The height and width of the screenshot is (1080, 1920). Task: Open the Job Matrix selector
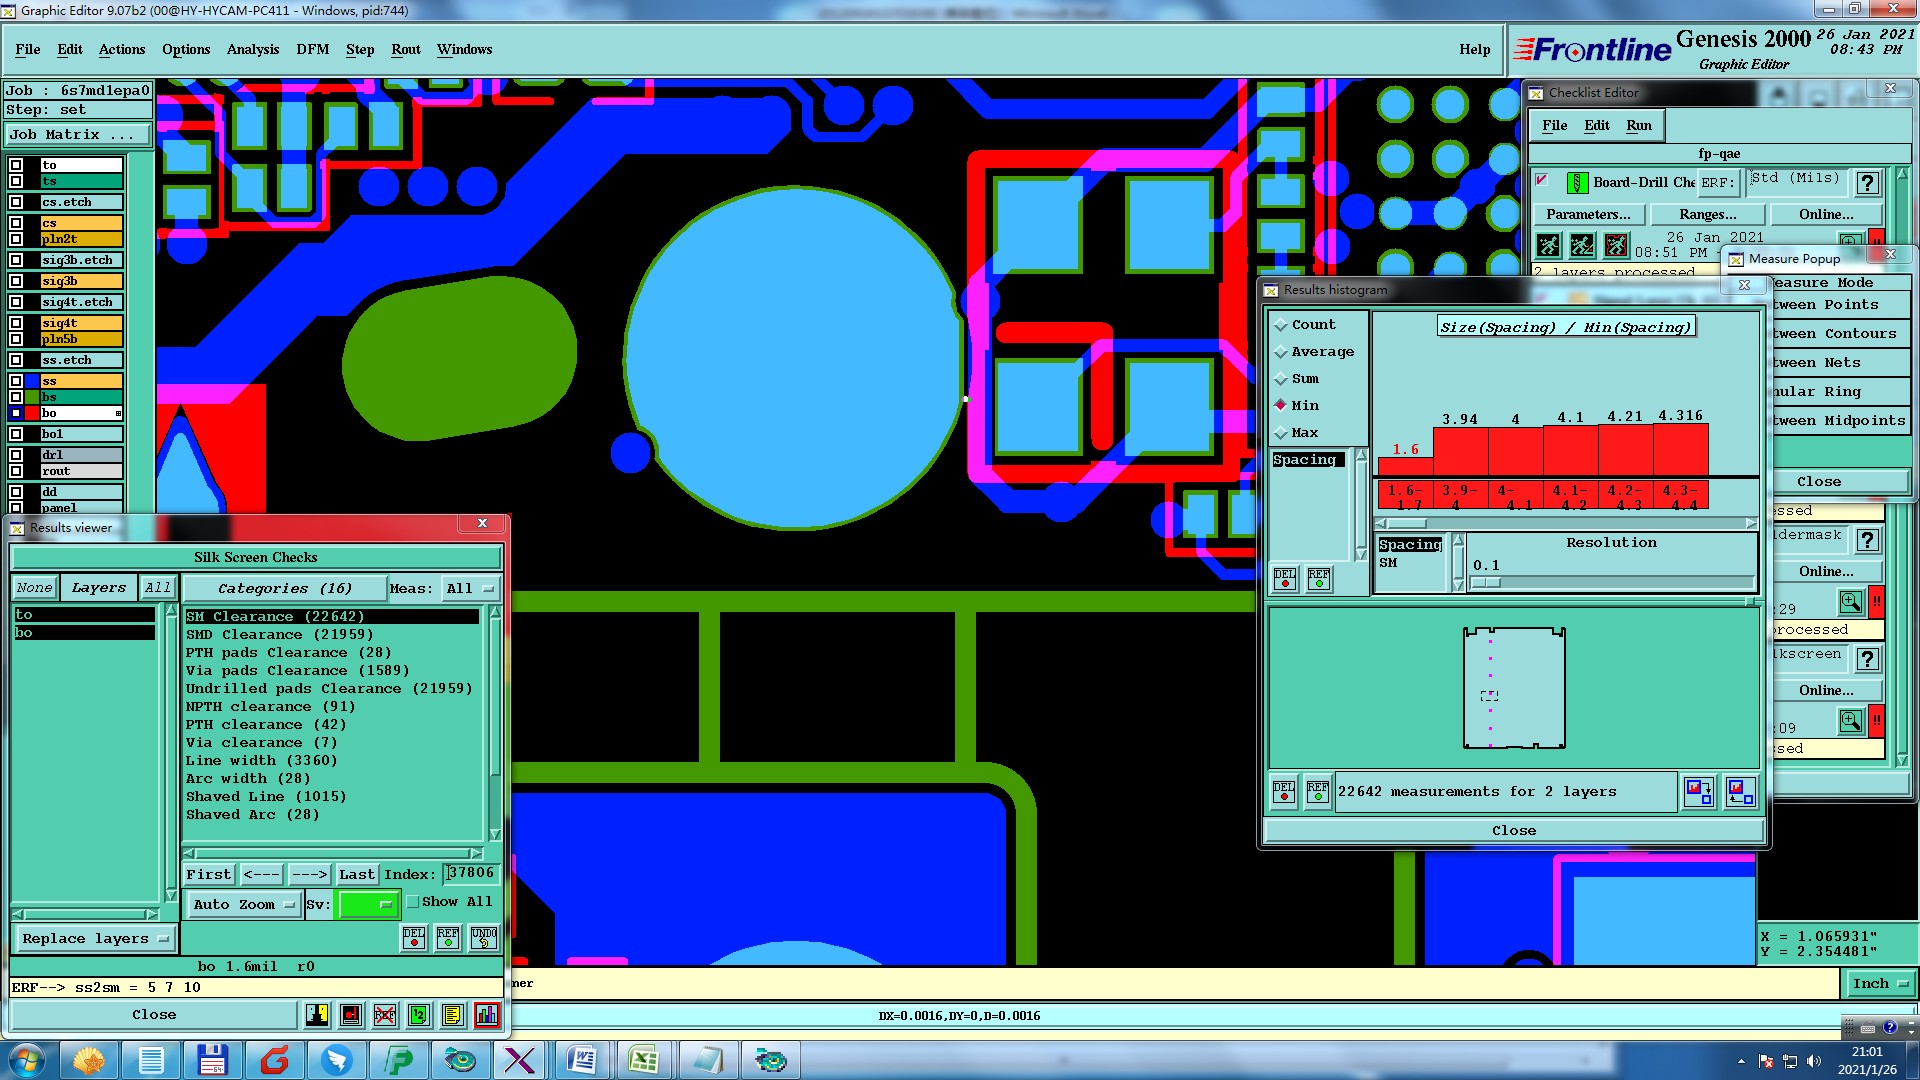pos(79,134)
